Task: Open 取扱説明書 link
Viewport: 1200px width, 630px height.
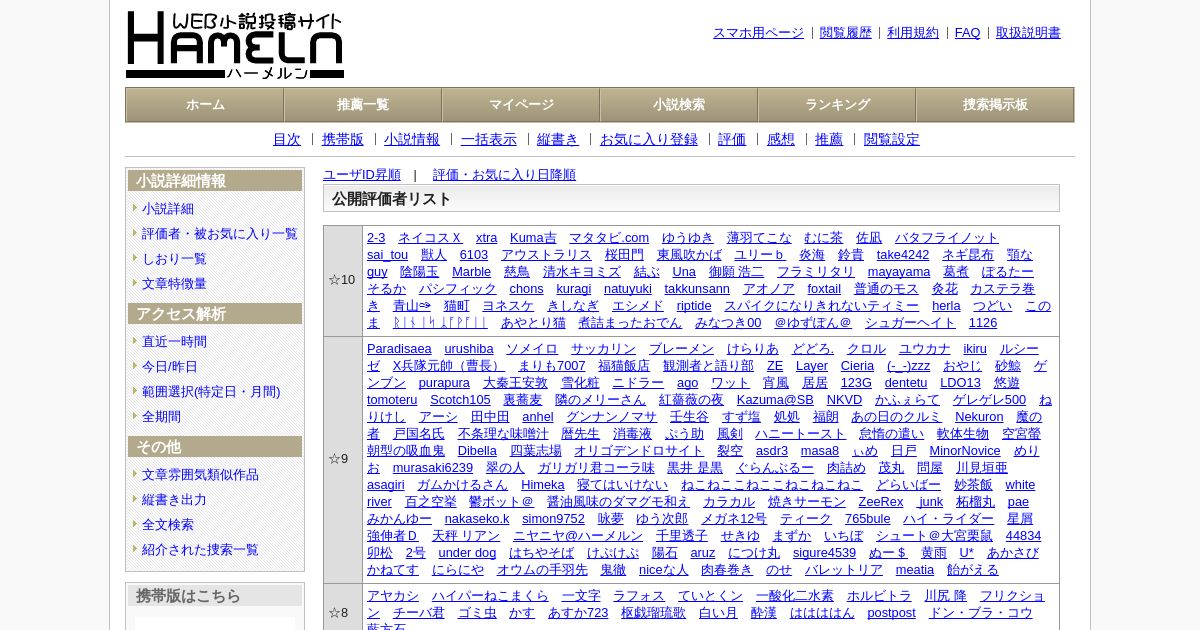Action: 1028,33
